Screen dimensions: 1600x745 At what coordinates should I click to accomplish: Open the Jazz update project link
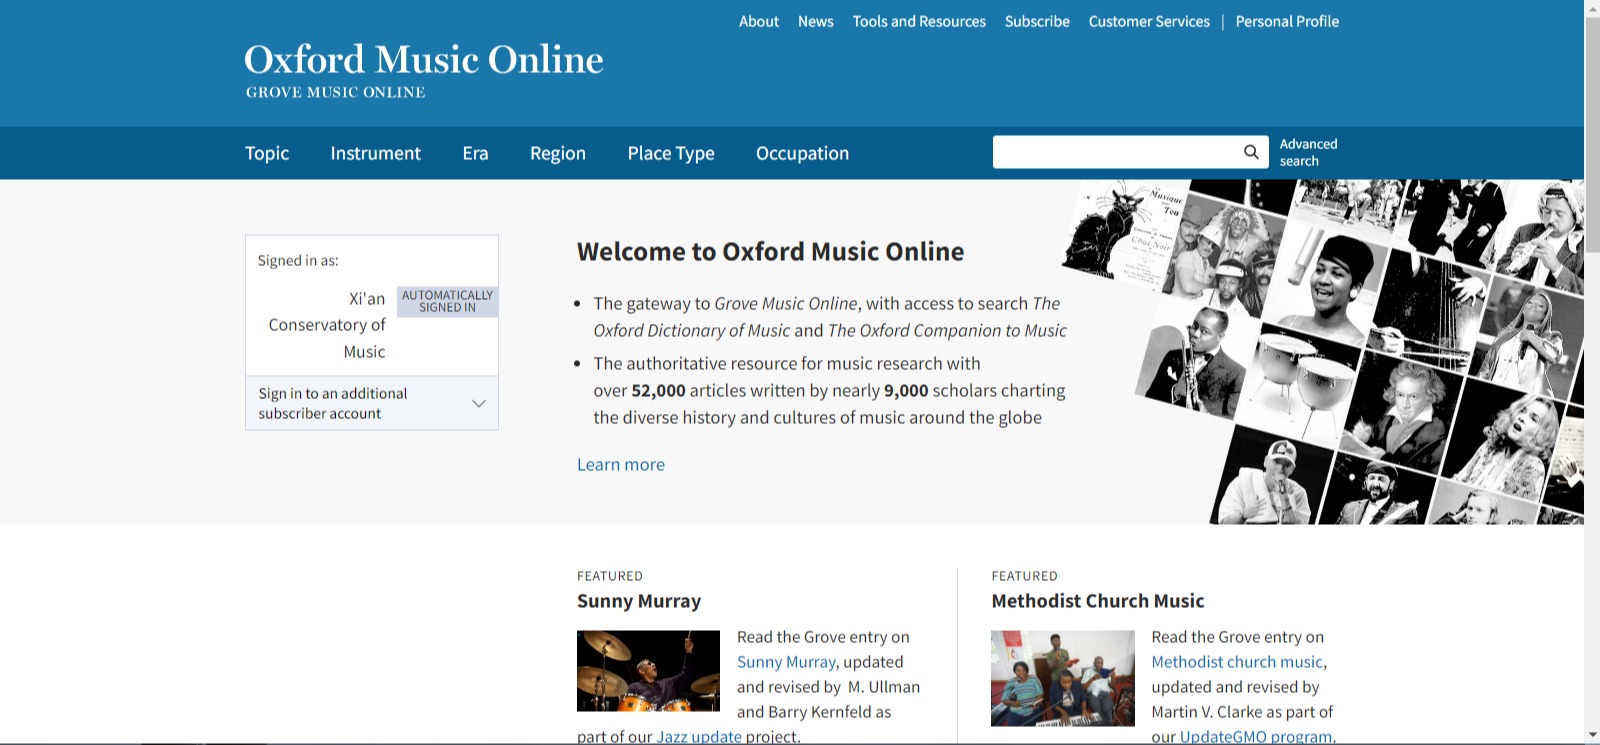(698, 736)
